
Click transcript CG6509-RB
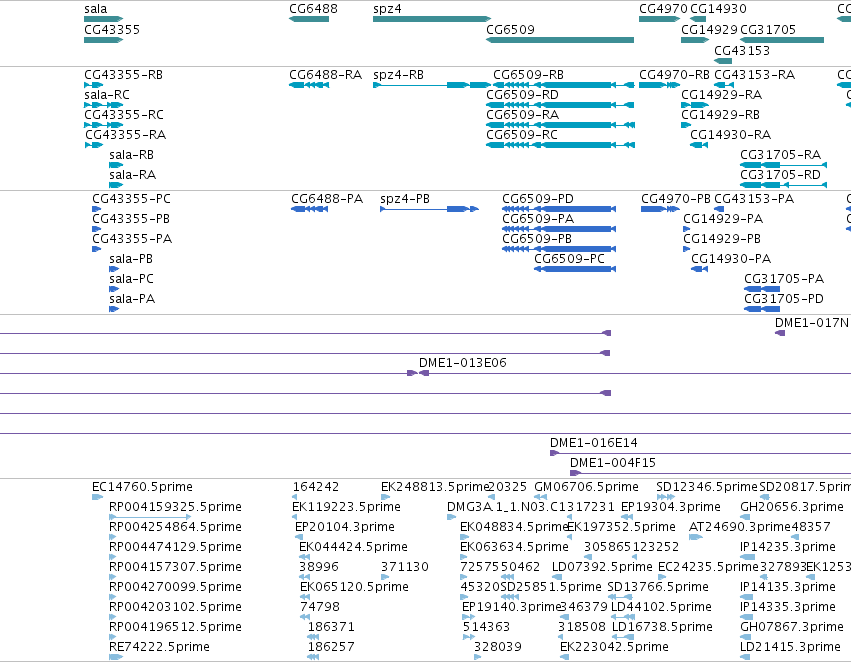[563, 85]
